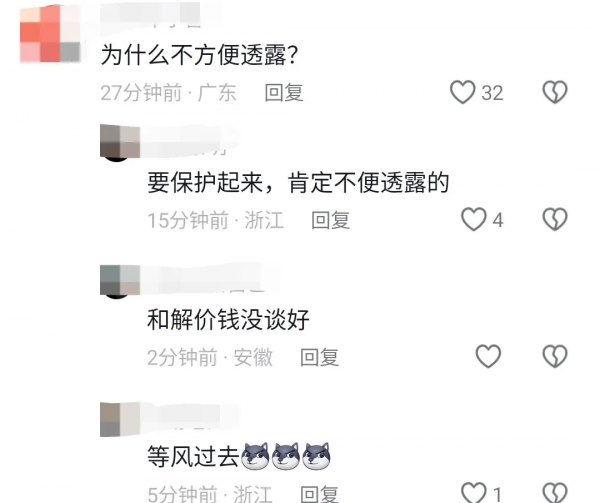Like the comment with 32 likes
The width and height of the screenshot is (600, 503).
pos(462,92)
